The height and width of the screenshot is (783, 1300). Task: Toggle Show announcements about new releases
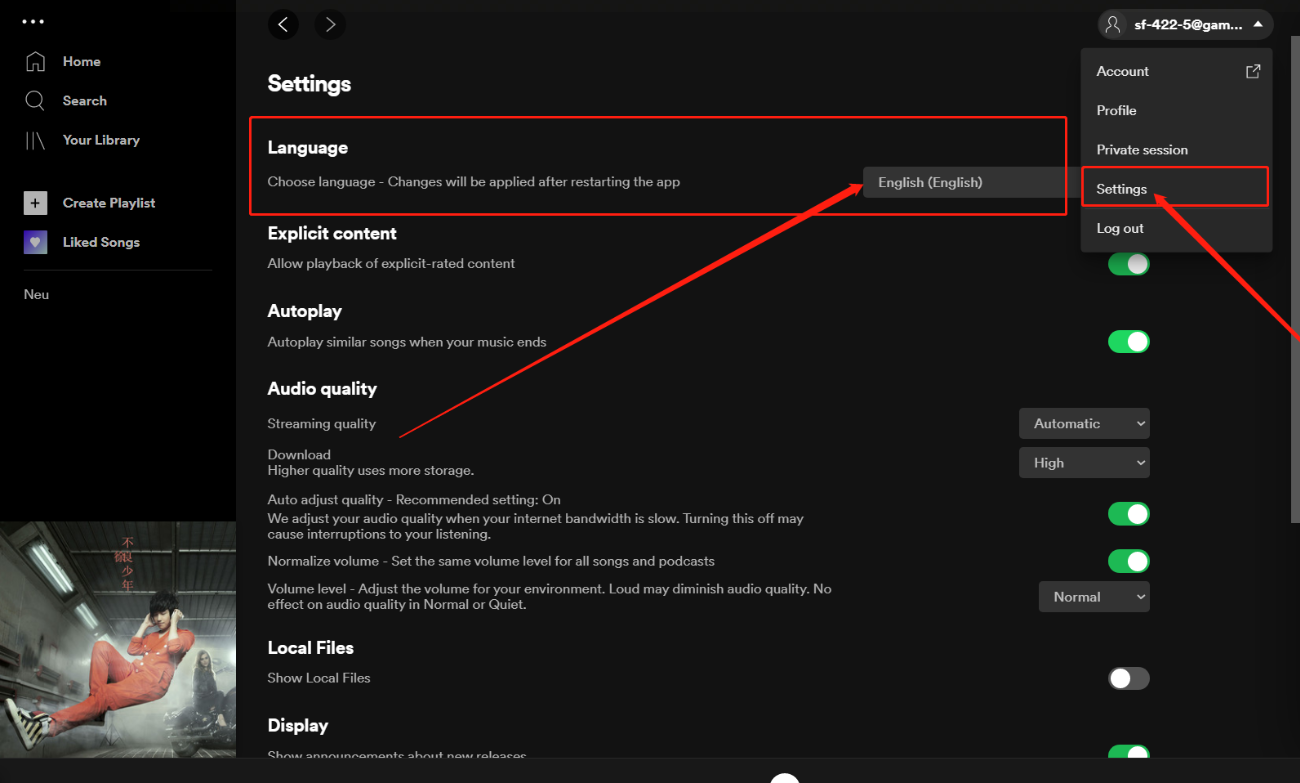click(x=1128, y=754)
